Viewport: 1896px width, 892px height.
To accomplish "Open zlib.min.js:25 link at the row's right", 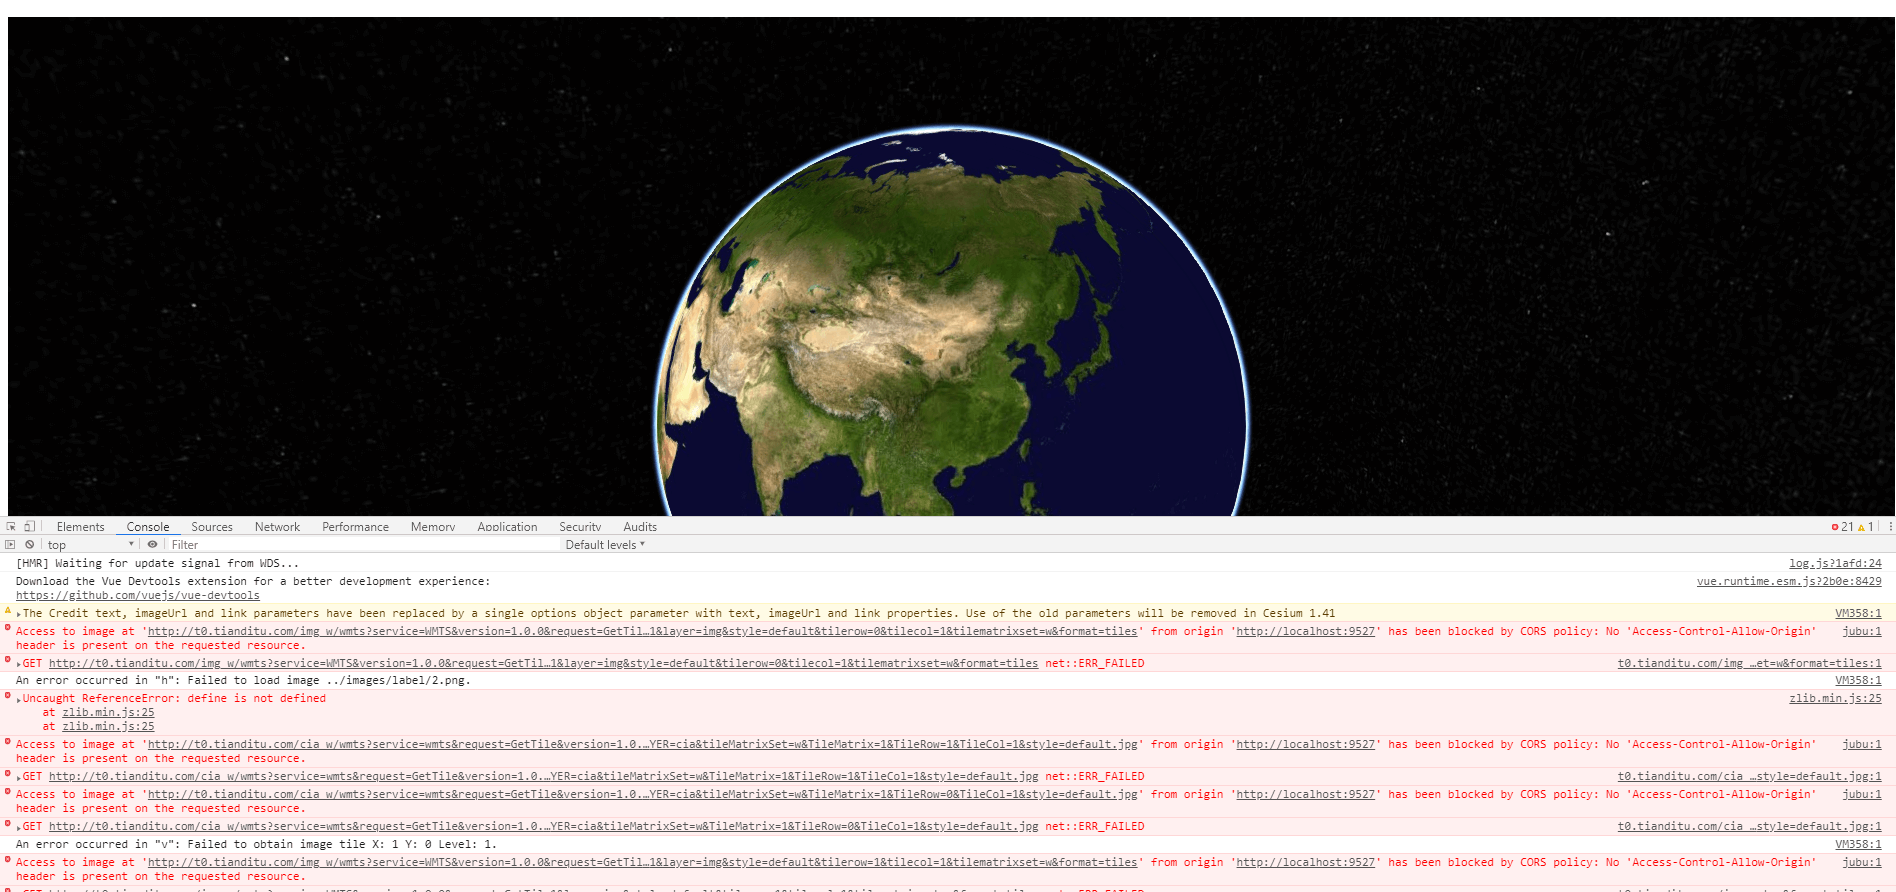I will pos(1835,699).
